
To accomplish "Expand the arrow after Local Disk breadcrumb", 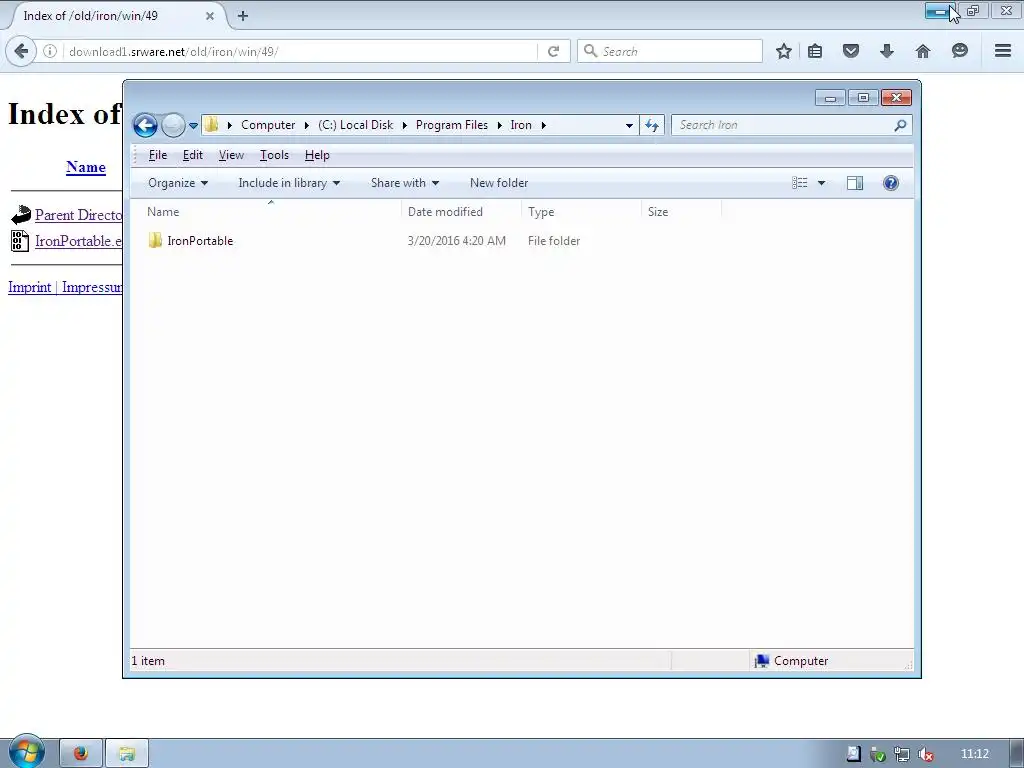I will [x=404, y=125].
